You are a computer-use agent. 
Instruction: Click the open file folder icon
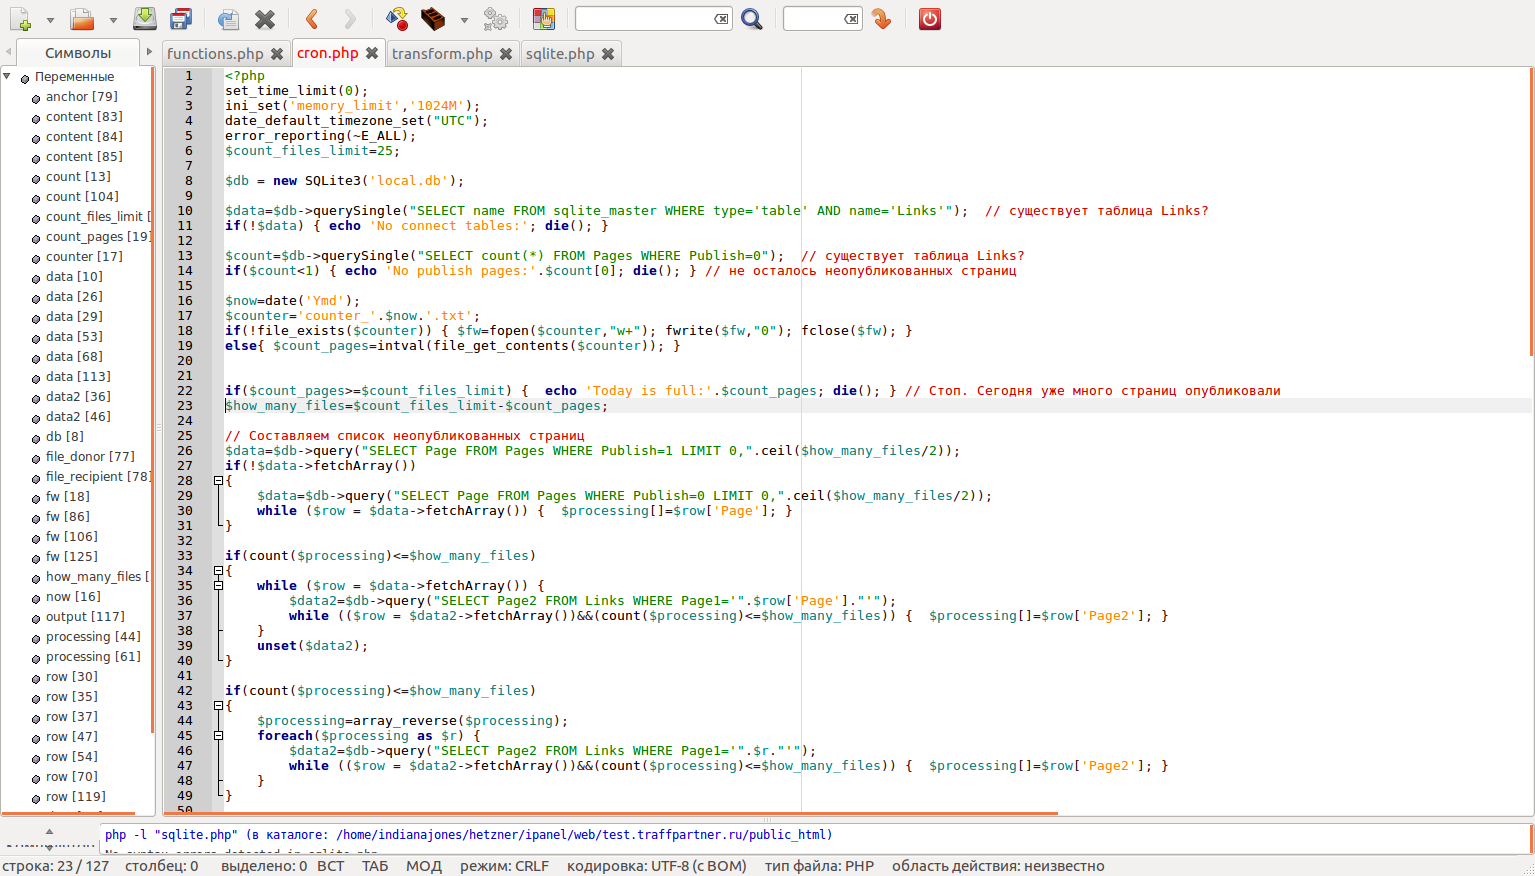[x=82, y=19]
